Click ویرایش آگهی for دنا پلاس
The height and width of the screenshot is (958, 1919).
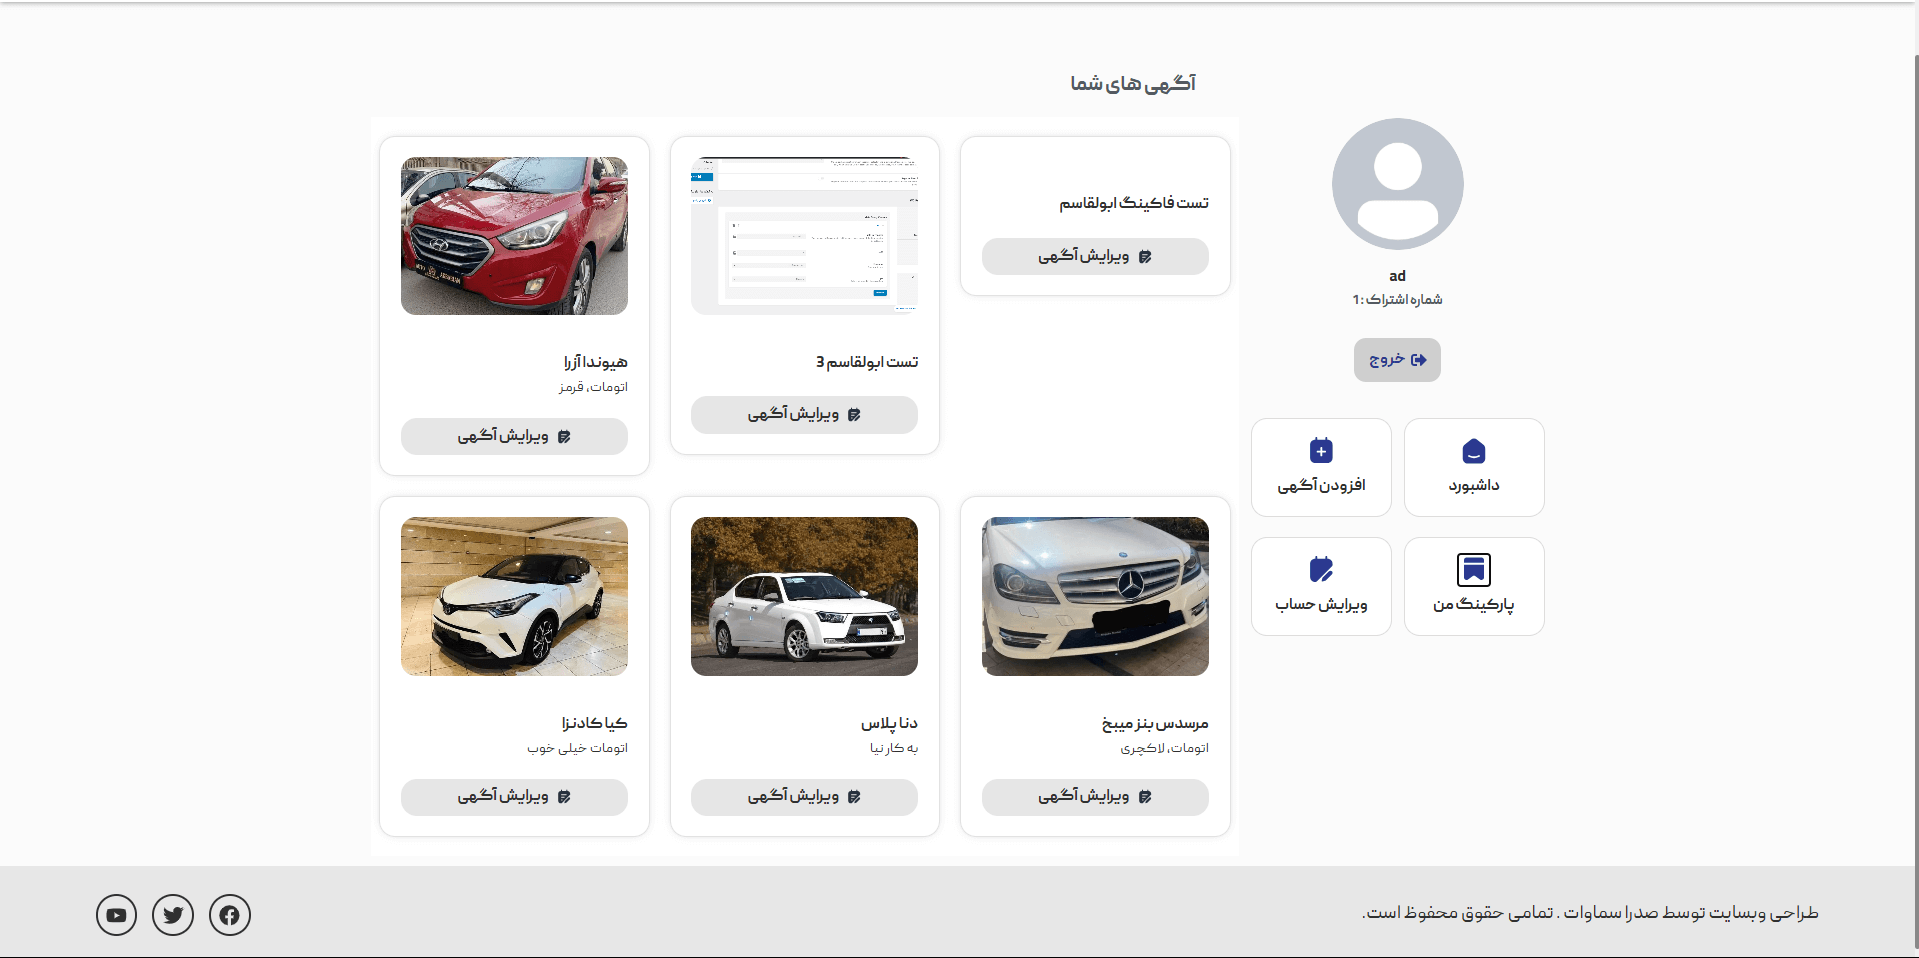tap(804, 797)
